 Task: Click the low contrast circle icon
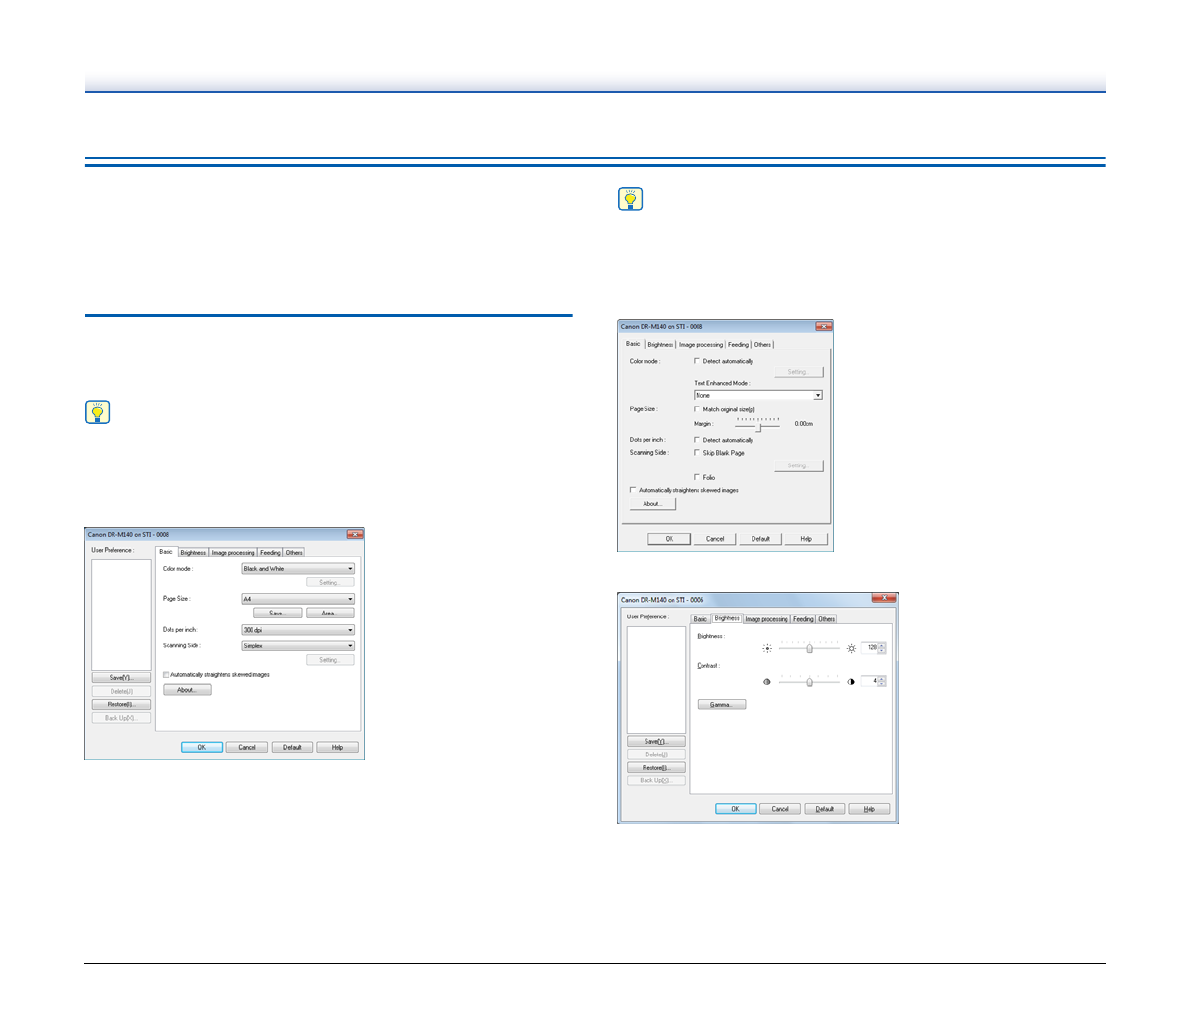[x=767, y=682]
